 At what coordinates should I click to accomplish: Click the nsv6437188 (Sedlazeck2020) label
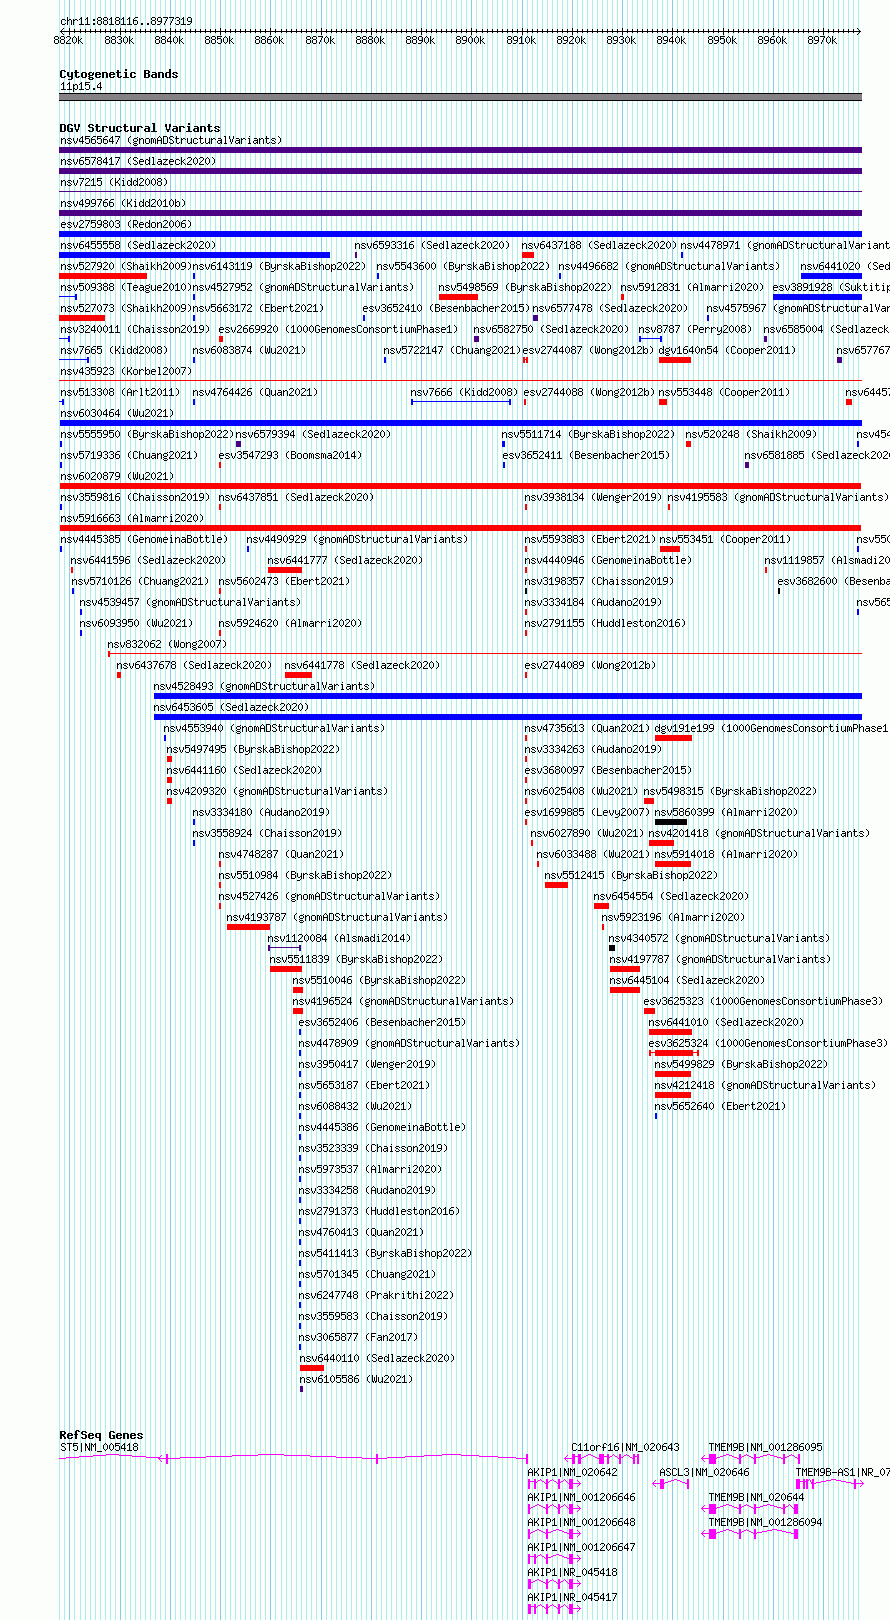[599, 245]
